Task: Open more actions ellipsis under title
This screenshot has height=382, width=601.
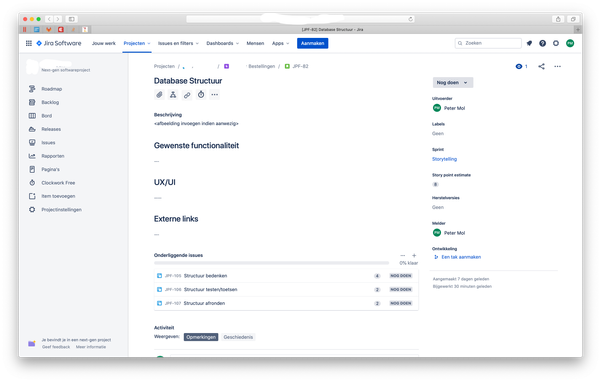Action: click(215, 95)
